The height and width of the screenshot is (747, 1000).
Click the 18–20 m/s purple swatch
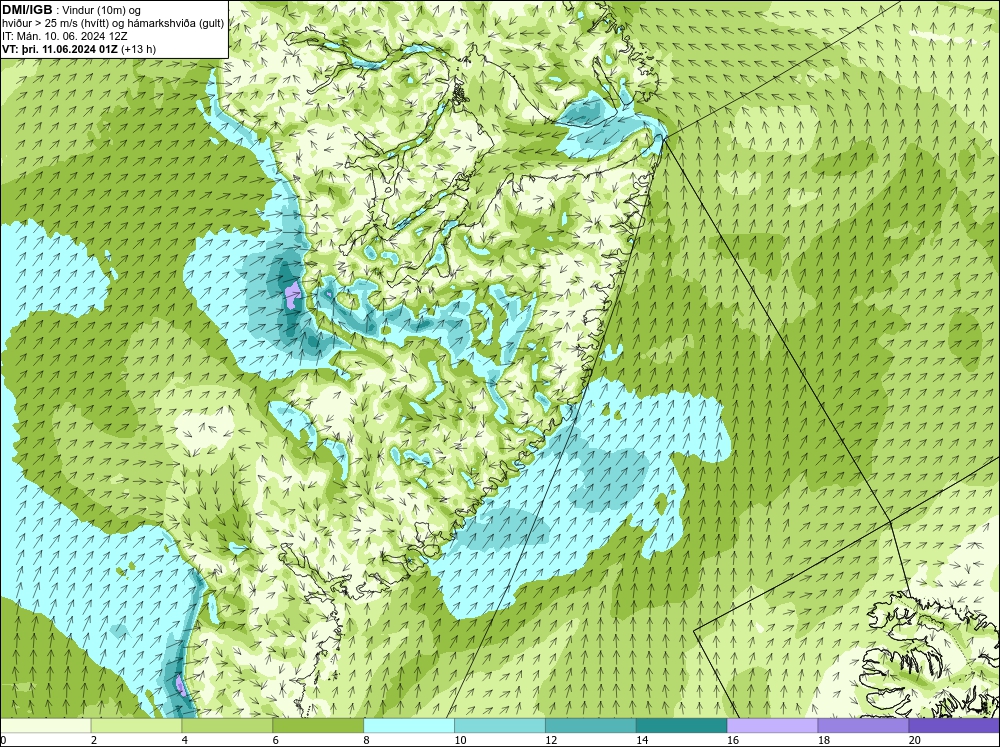tap(863, 726)
